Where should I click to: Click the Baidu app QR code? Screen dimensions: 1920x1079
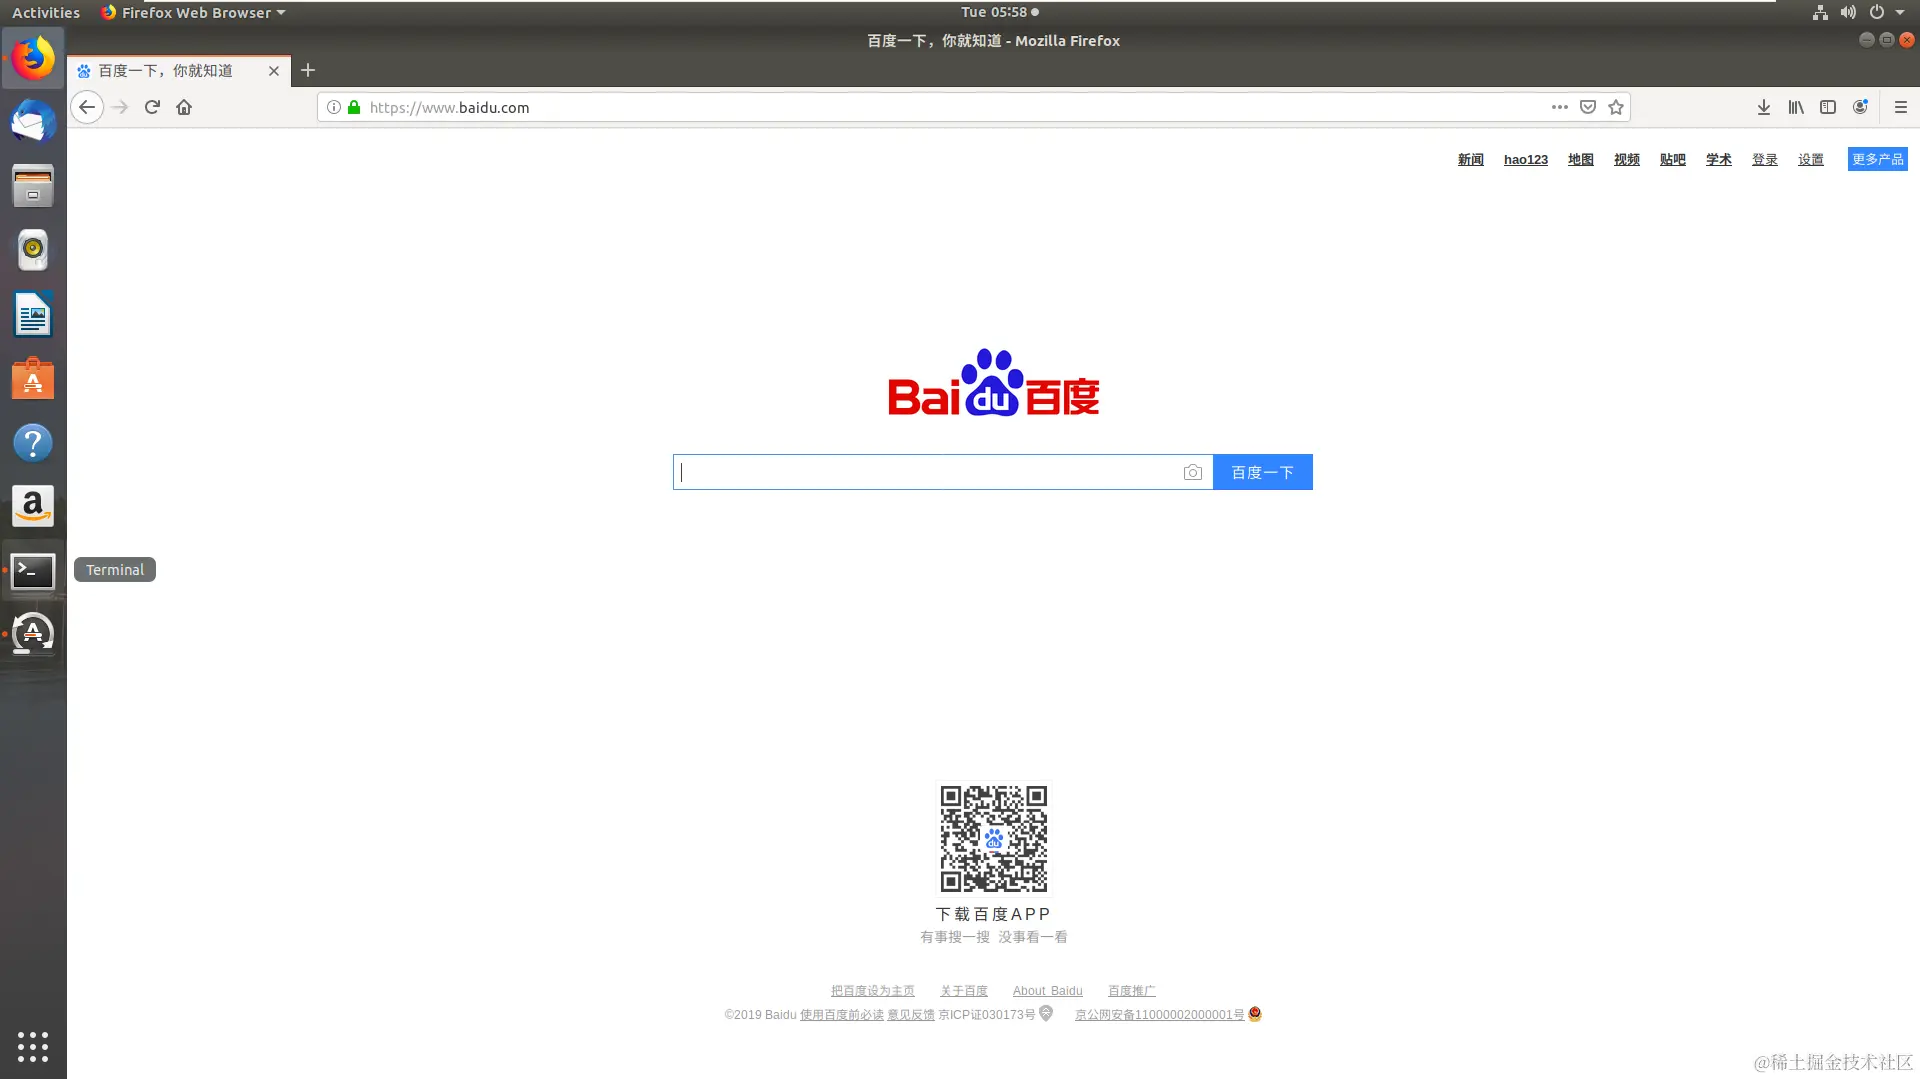pos(994,838)
